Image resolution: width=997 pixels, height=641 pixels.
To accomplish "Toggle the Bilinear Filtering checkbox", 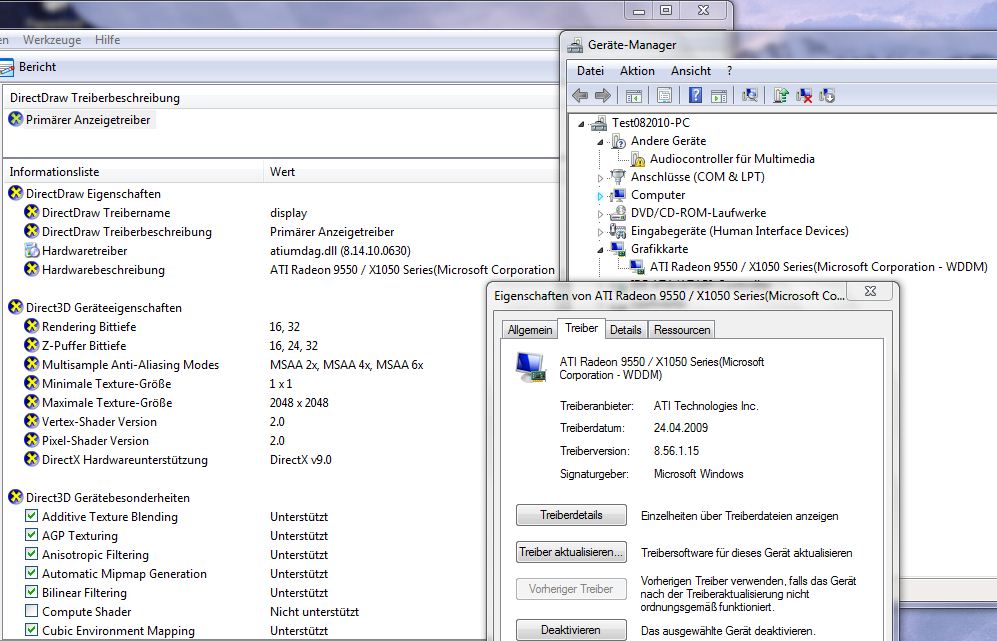I will coord(31,592).
